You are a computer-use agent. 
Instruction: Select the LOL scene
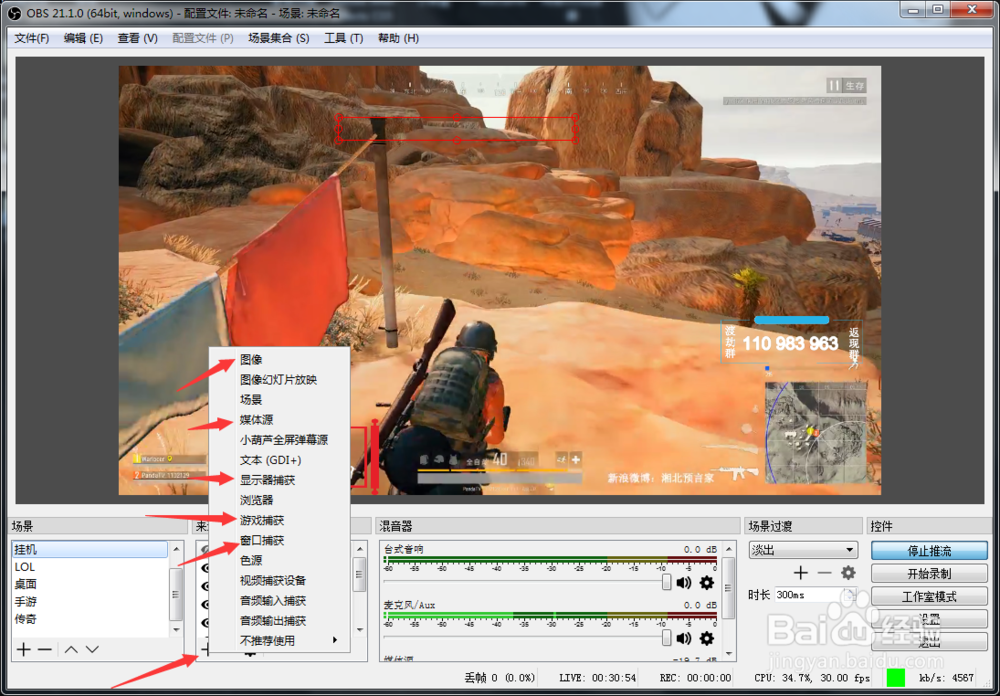(x=90, y=566)
